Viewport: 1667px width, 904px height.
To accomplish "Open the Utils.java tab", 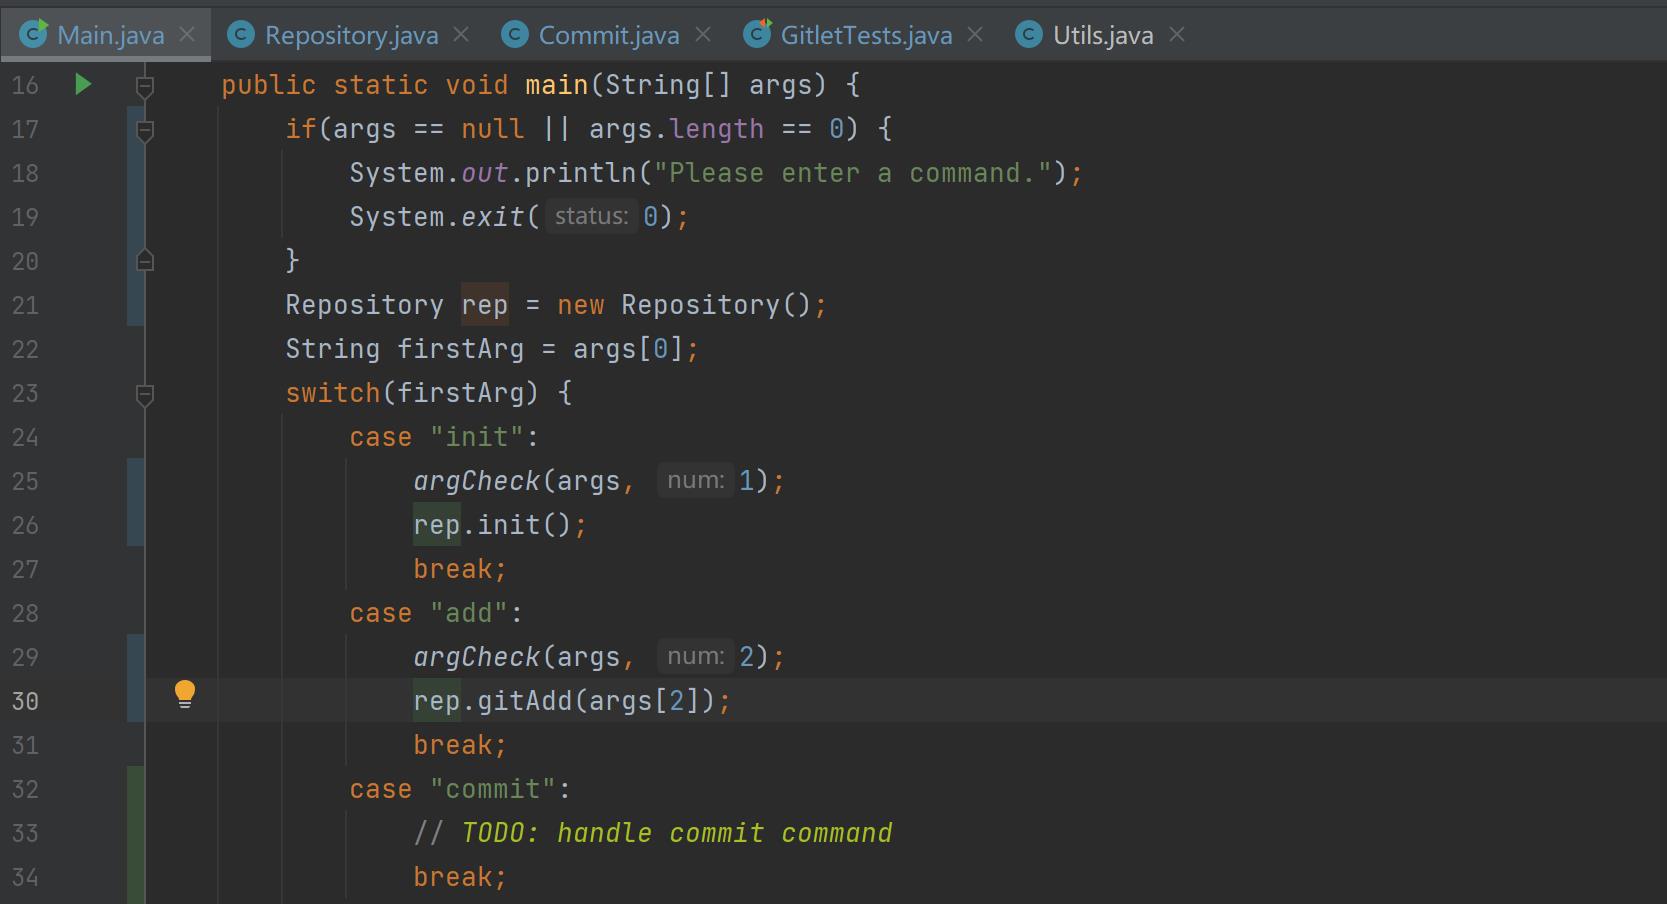I will tap(1102, 35).
